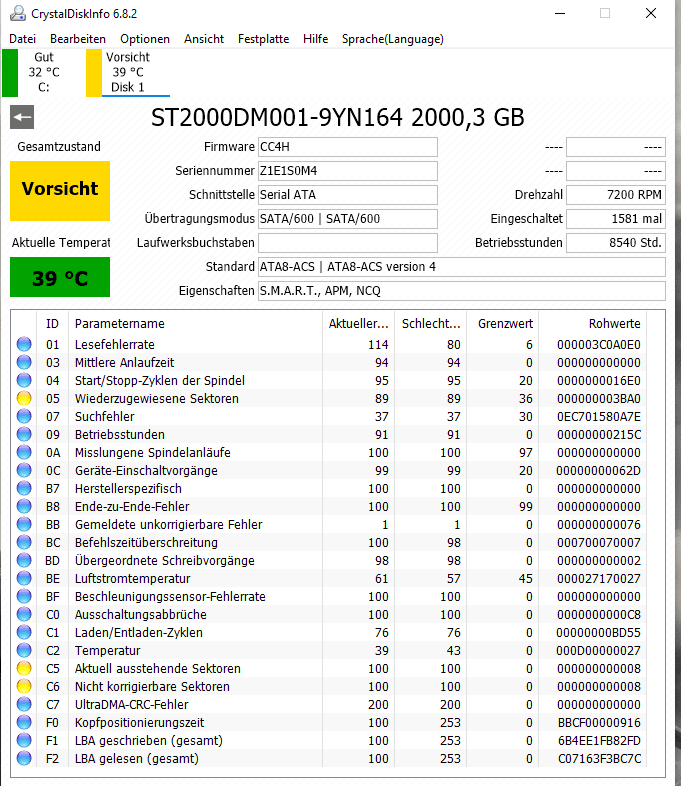Open the Optionen menu
Viewport: 681px width, 786px height.
click(145, 39)
